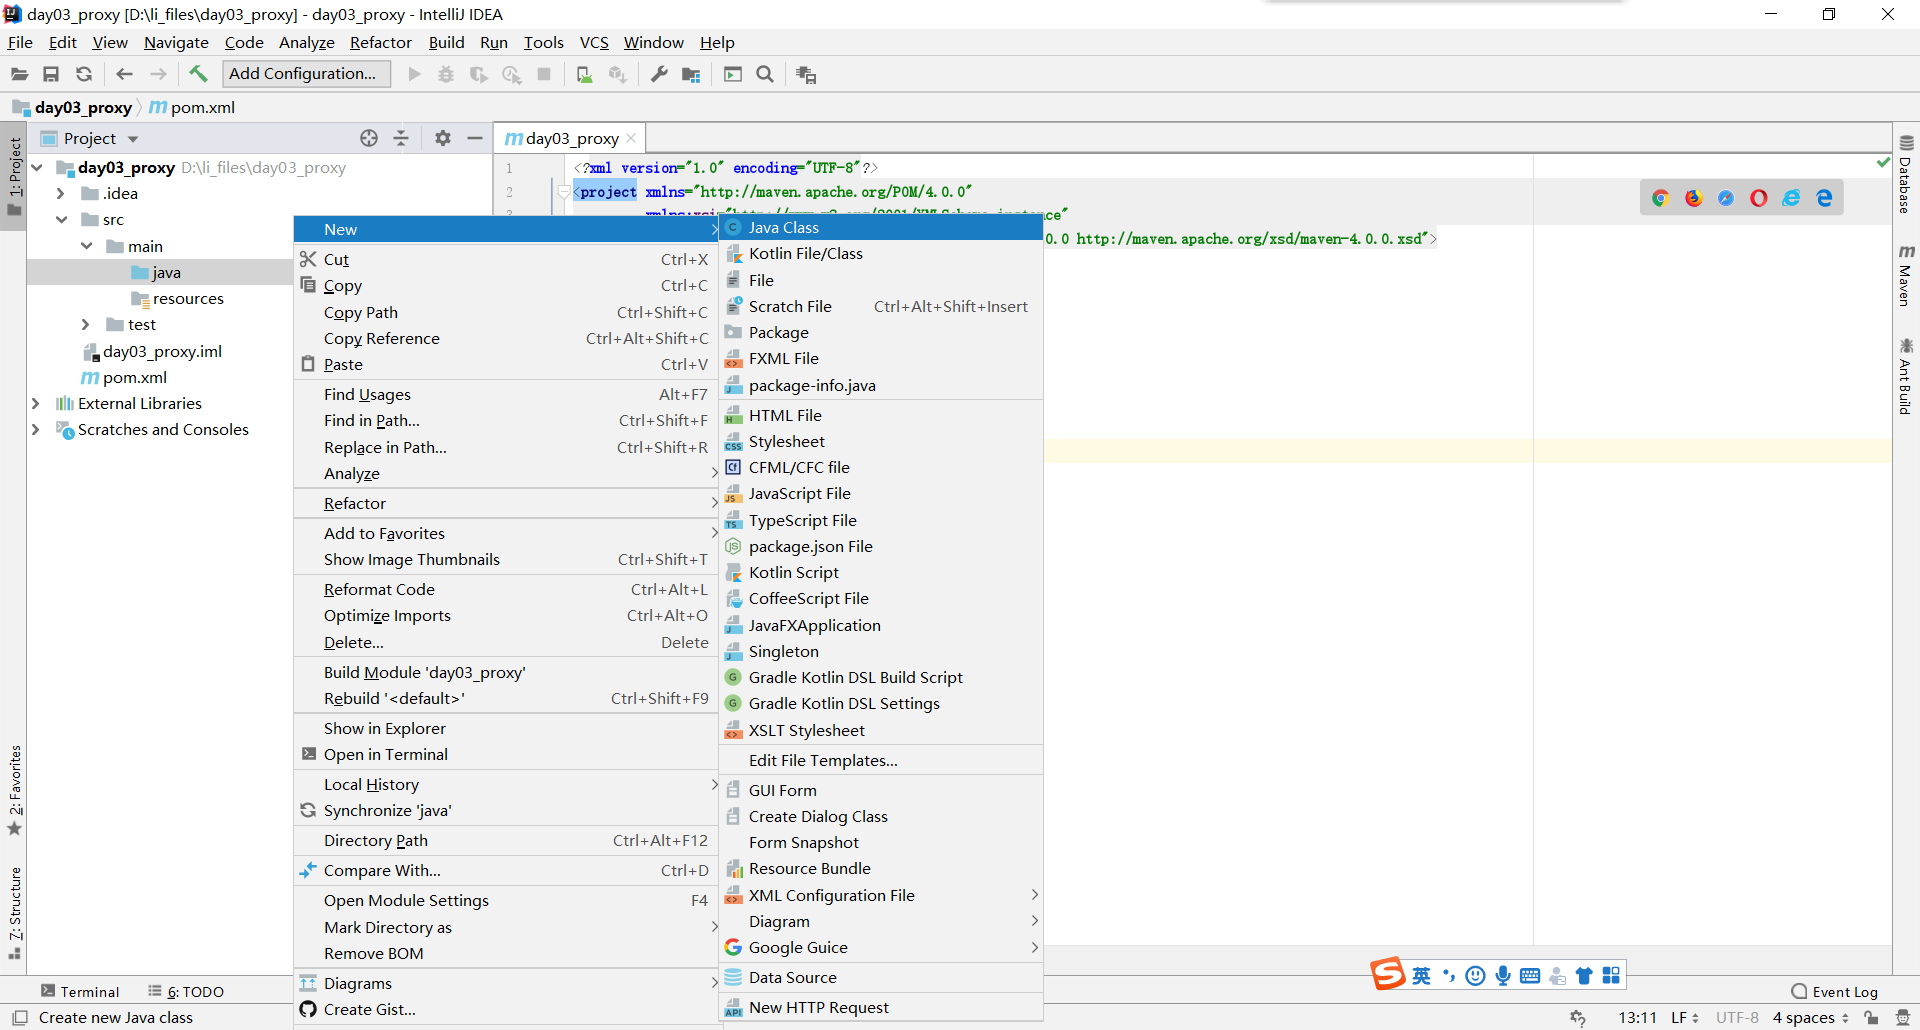Click the Save All toolbar icon
Screen dimensions: 1920x1030
[x=51, y=74]
